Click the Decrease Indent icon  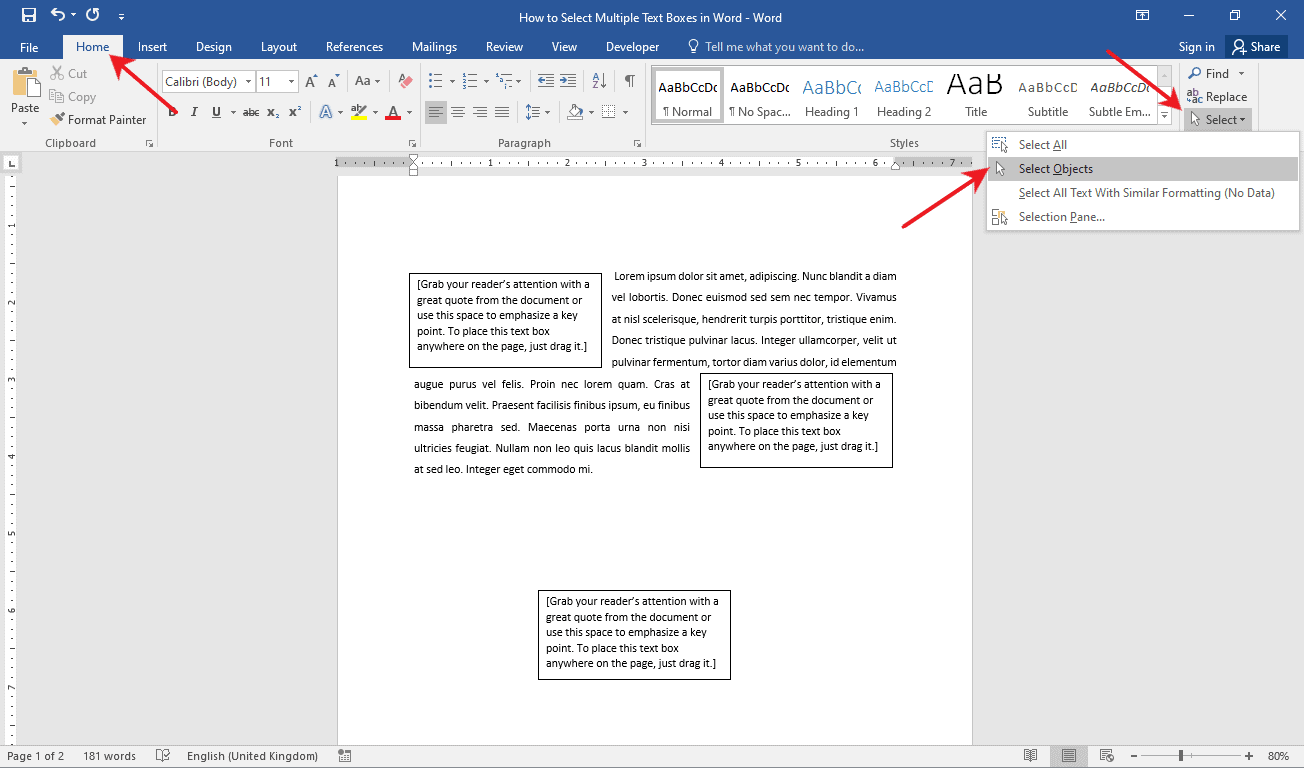[x=545, y=81]
